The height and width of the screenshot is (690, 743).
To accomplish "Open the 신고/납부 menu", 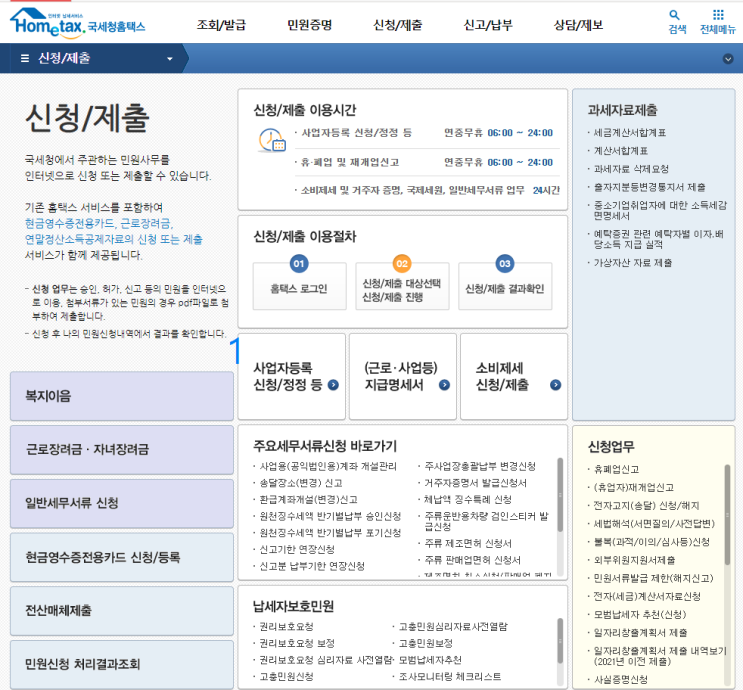I will (488, 25).
